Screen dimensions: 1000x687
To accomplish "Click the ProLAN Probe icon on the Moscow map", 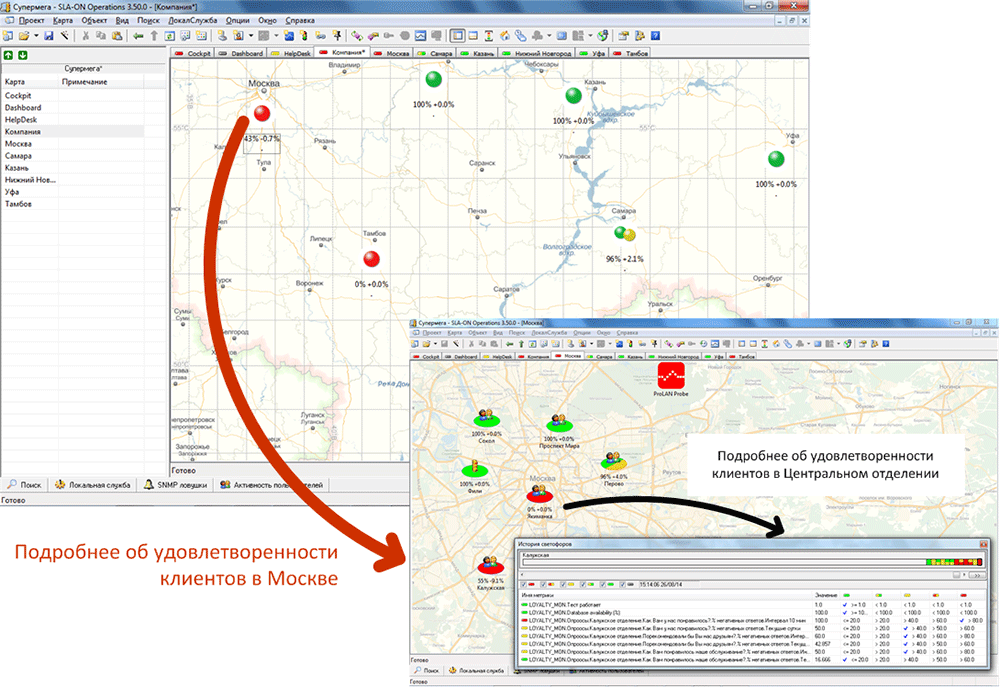I will 672,378.
